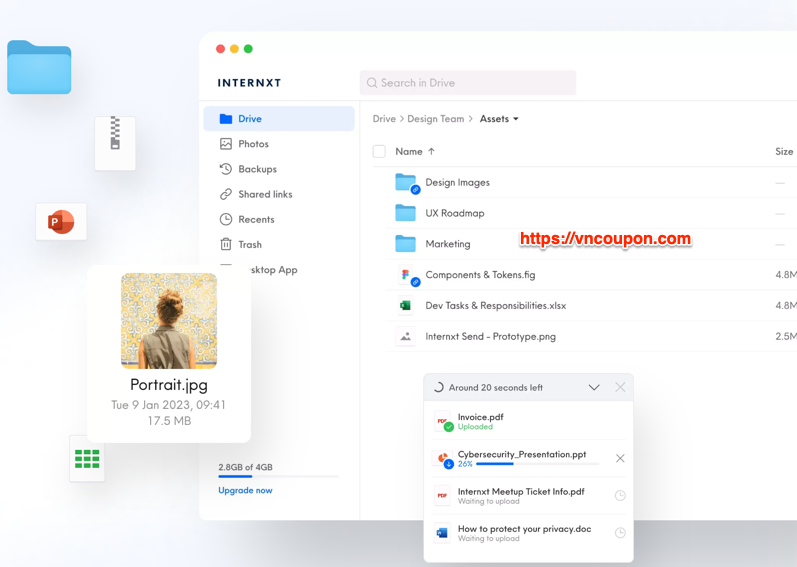Click the INTERNXT logo
The width and height of the screenshot is (797, 567).
(x=250, y=83)
